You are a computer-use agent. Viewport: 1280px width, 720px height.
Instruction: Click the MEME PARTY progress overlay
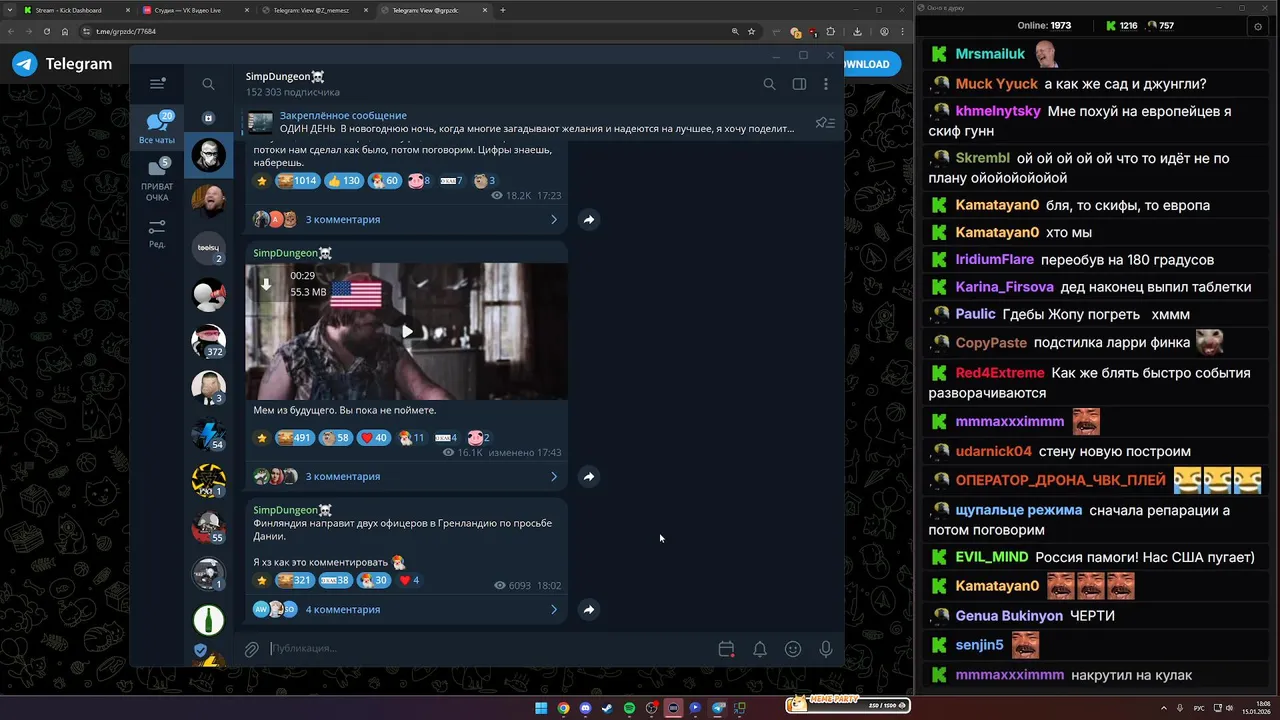pyautogui.click(x=848, y=704)
